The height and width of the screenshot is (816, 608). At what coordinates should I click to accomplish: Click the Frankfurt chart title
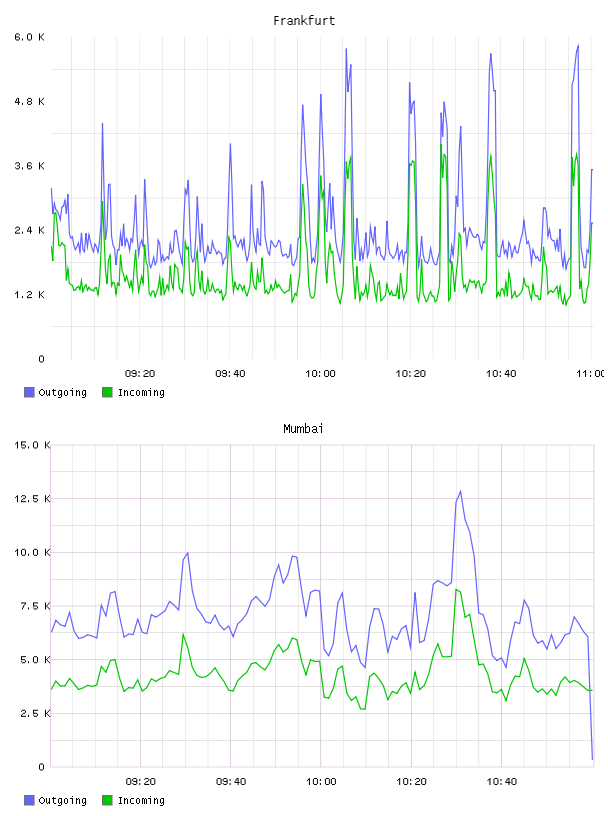pyautogui.click(x=304, y=21)
